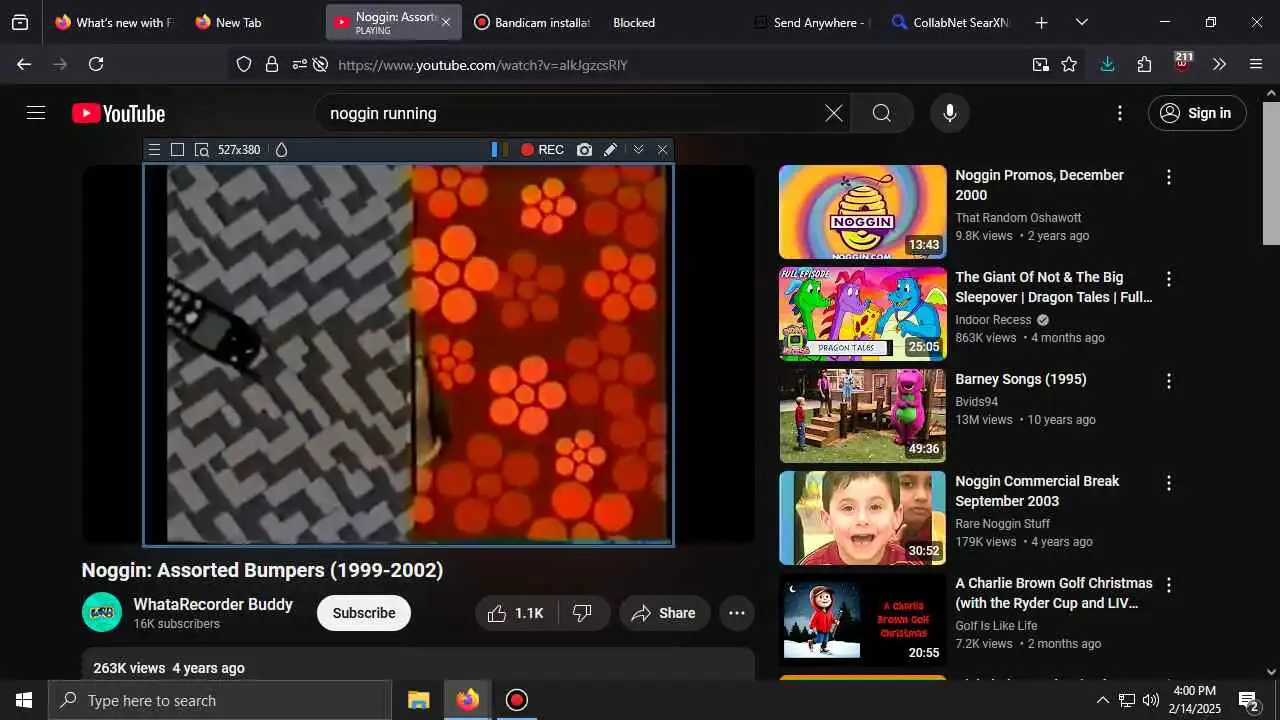Image resolution: width=1280 pixels, height=720 pixels.
Task: Open Firefox downloads panel arrow
Action: [1107, 64]
